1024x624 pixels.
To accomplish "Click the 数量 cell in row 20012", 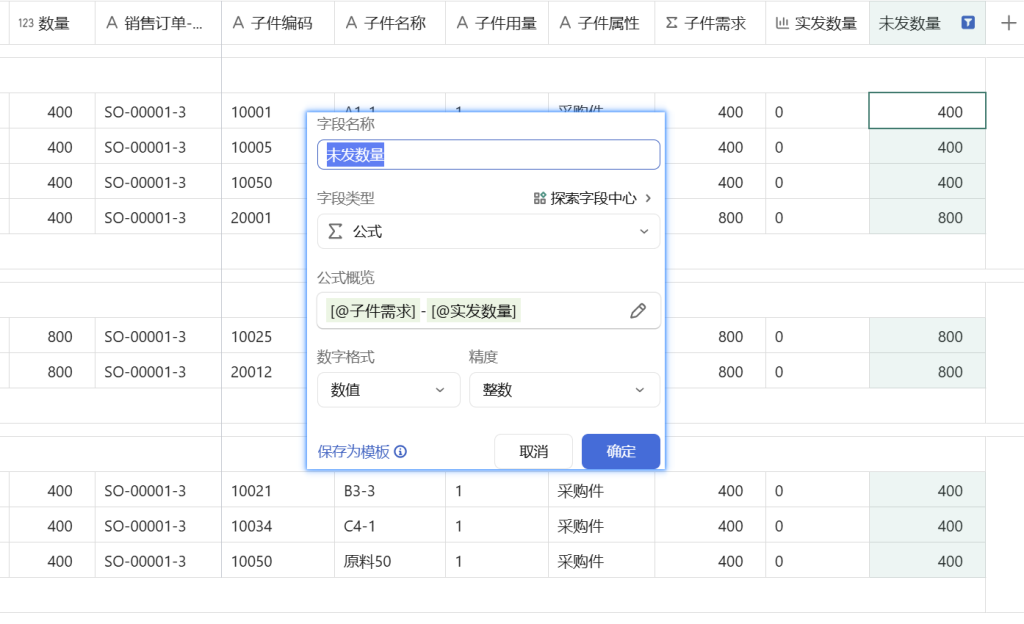I will click(52, 371).
